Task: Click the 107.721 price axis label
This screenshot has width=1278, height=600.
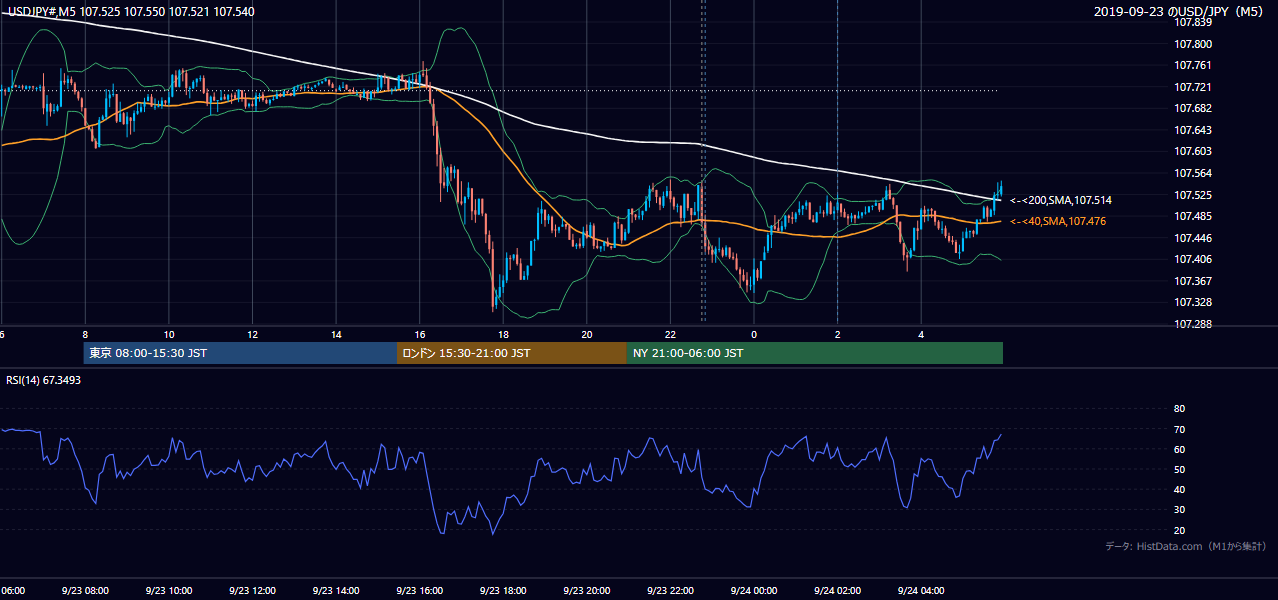Action: tap(1193, 87)
